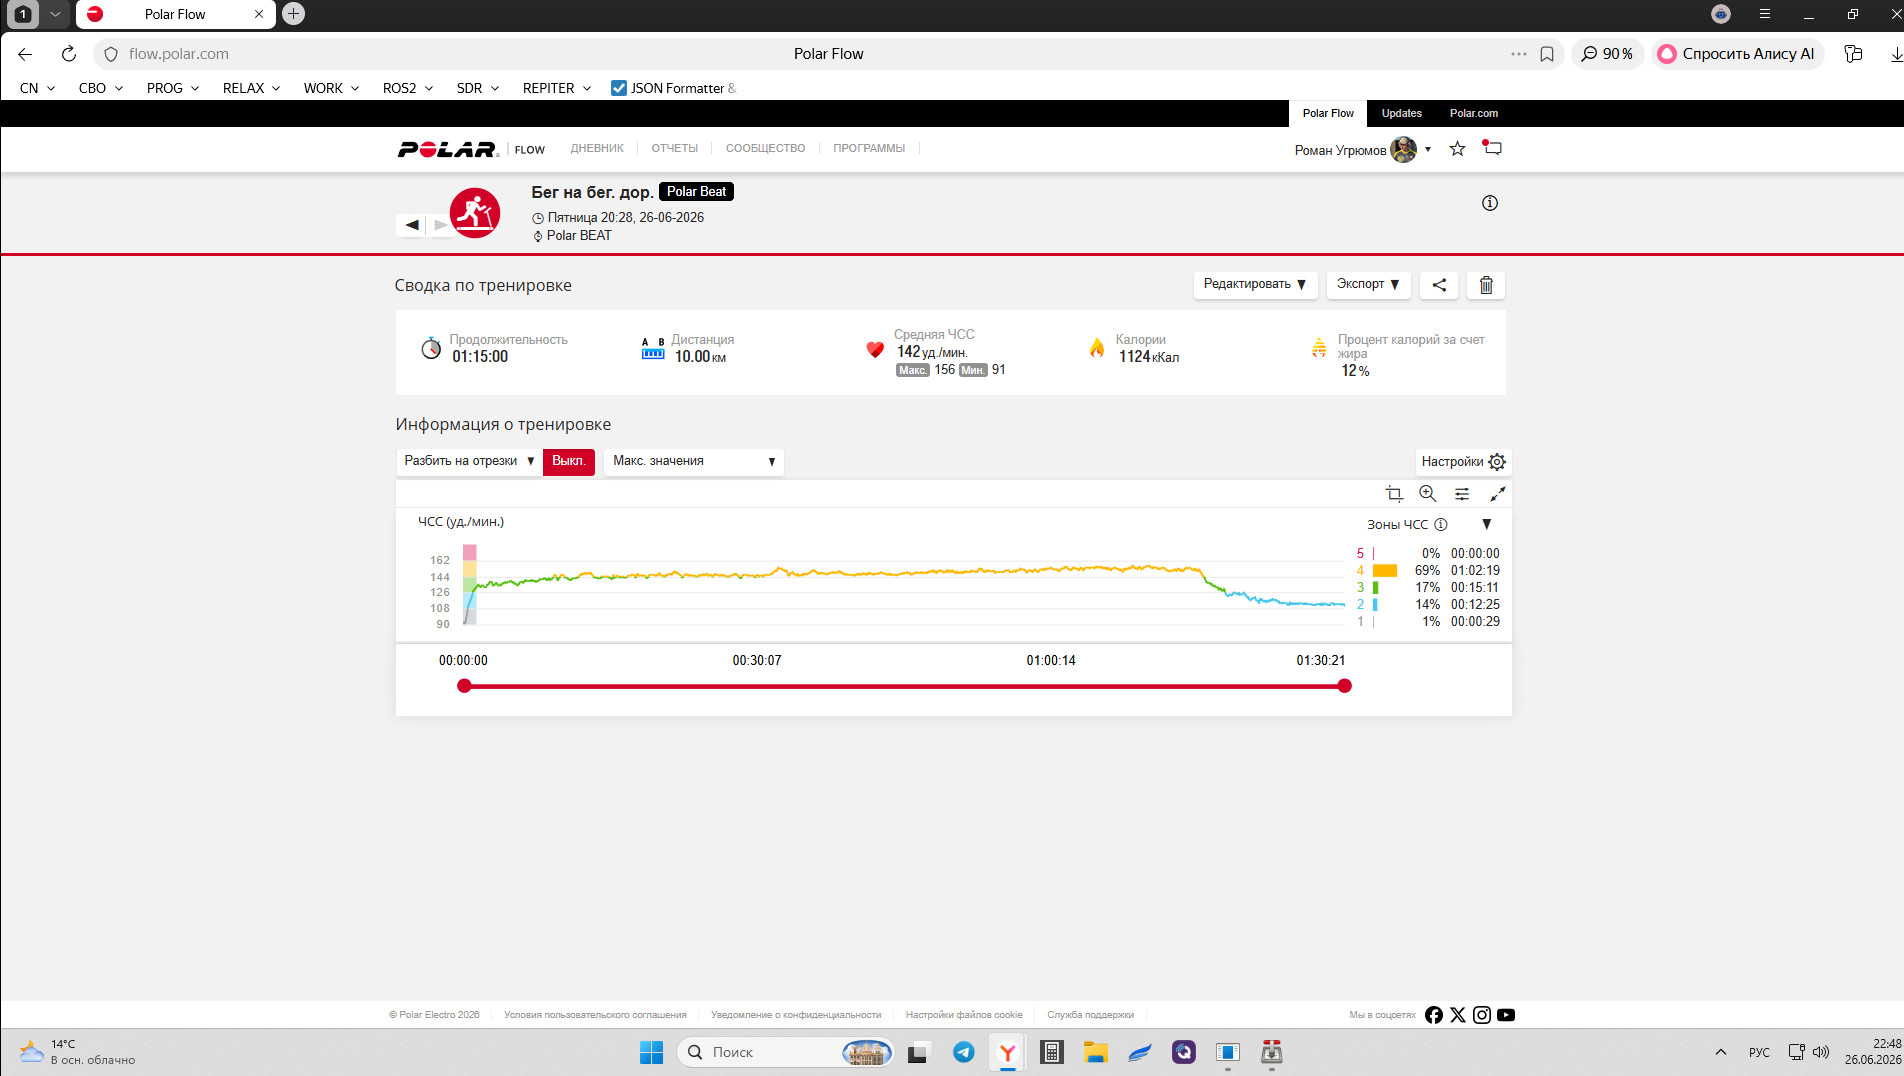
Task: Open graph display options sliders icon
Action: tap(1462, 494)
